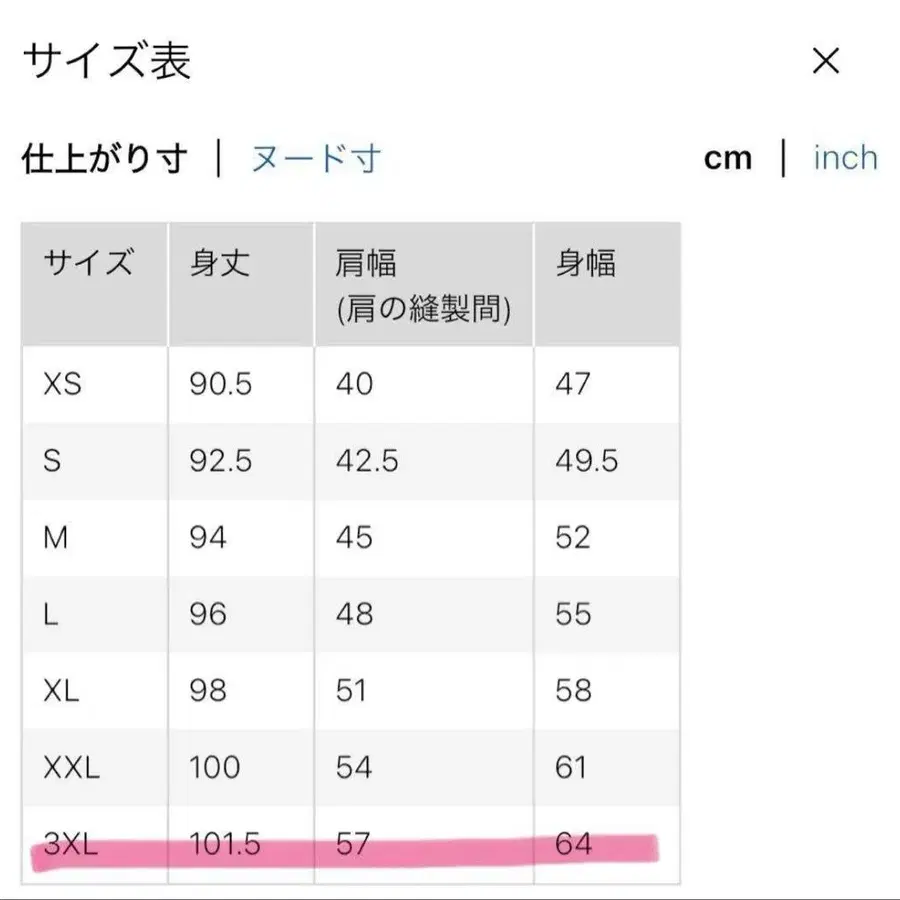Viewport: 900px width, 900px height.
Task: Click the L size cell
Action: coord(50,614)
